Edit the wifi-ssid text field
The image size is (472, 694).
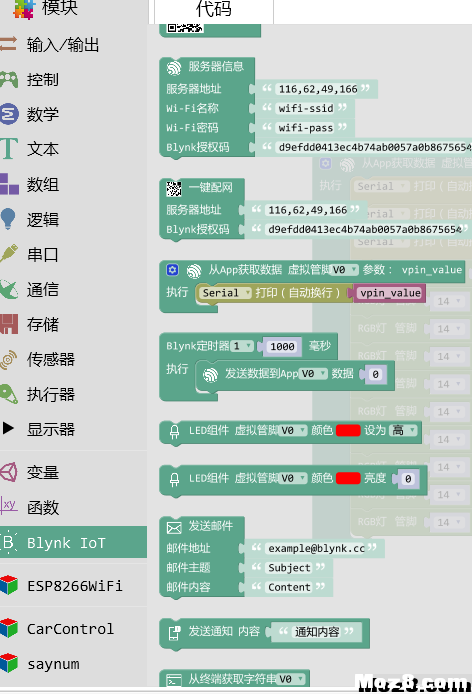[306, 108]
